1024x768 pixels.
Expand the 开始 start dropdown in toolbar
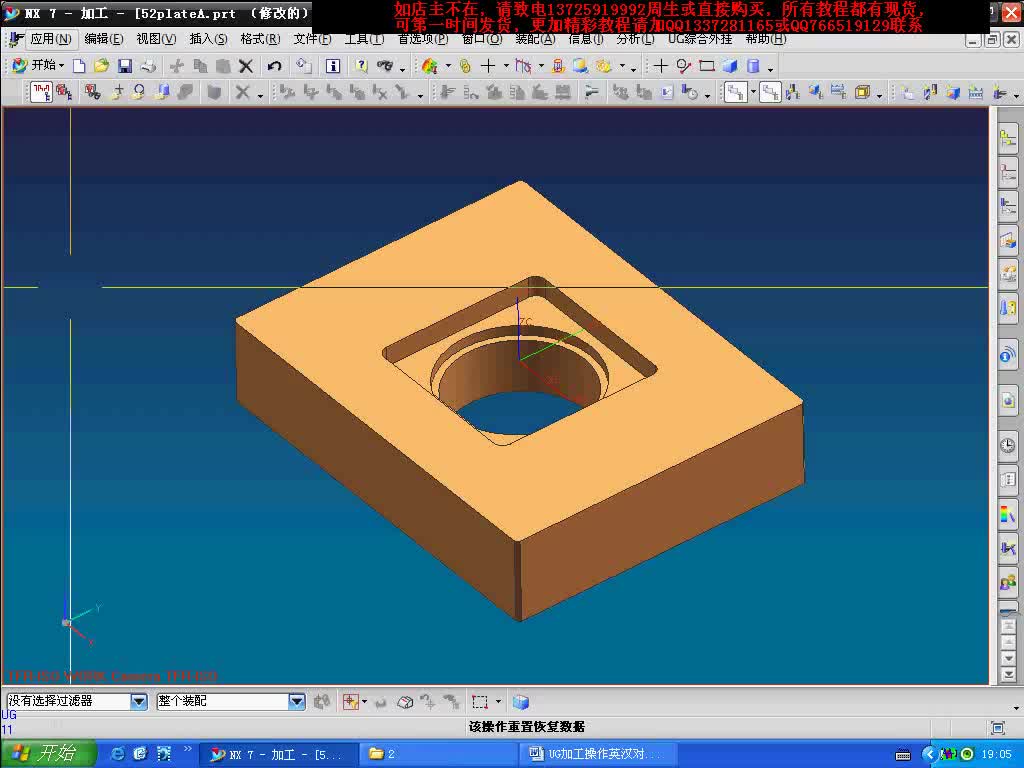pyautogui.click(x=61, y=65)
